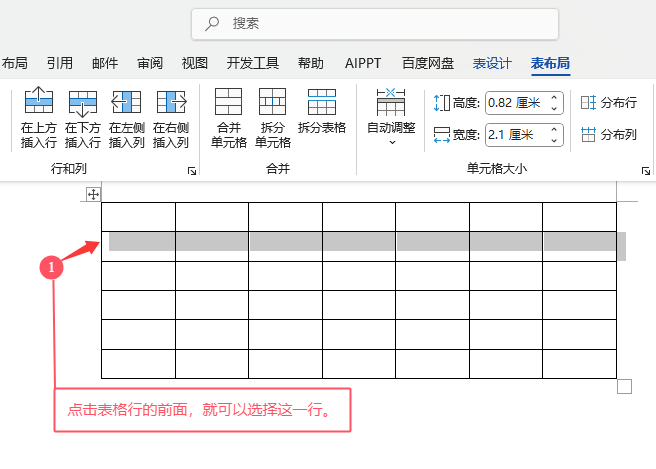Decrease row height with down arrow
The image size is (656, 469).
click(554, 108)
